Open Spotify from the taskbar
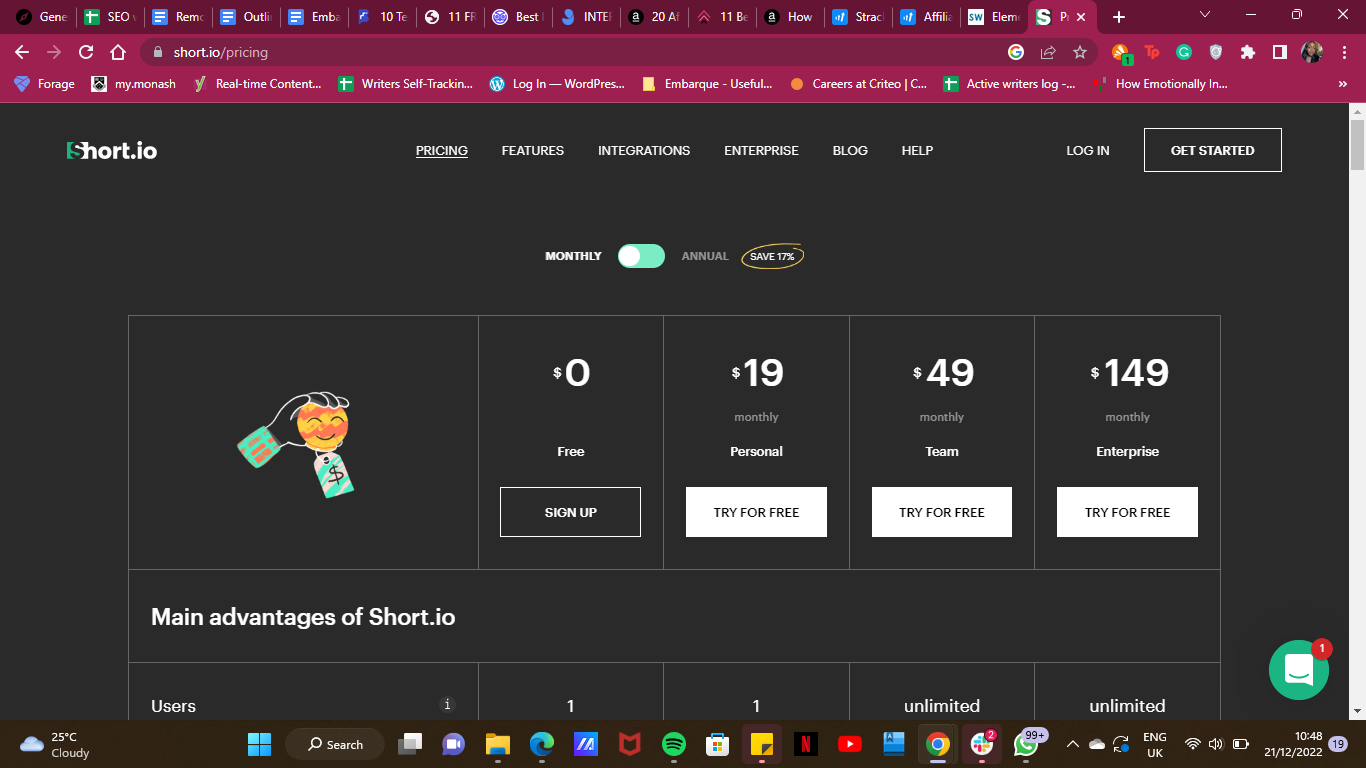Screen dimensions: 1366x768 [674, 744]
